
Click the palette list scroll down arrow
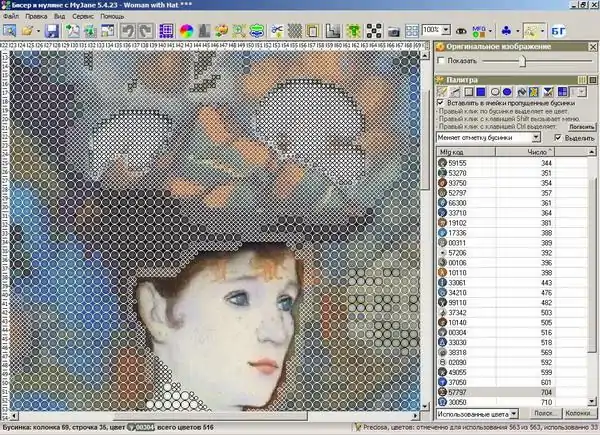(592, 401)
